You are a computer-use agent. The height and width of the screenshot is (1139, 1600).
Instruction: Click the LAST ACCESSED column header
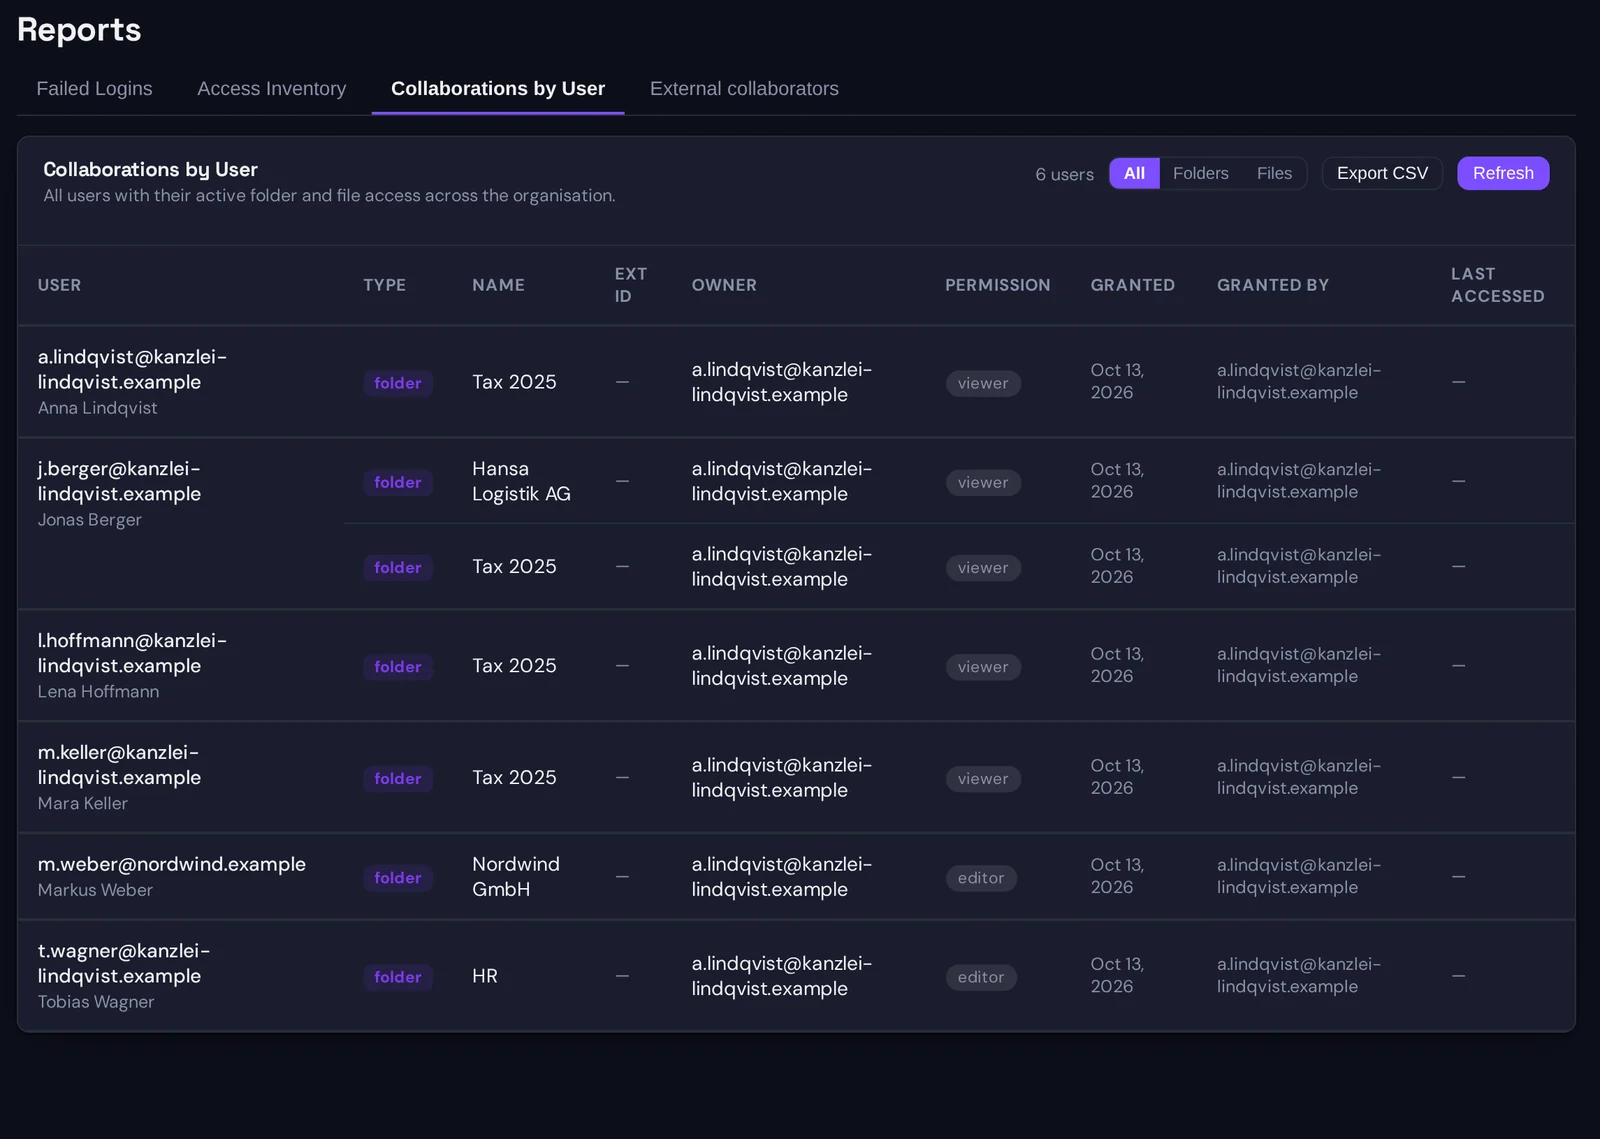coord(1497,285)
